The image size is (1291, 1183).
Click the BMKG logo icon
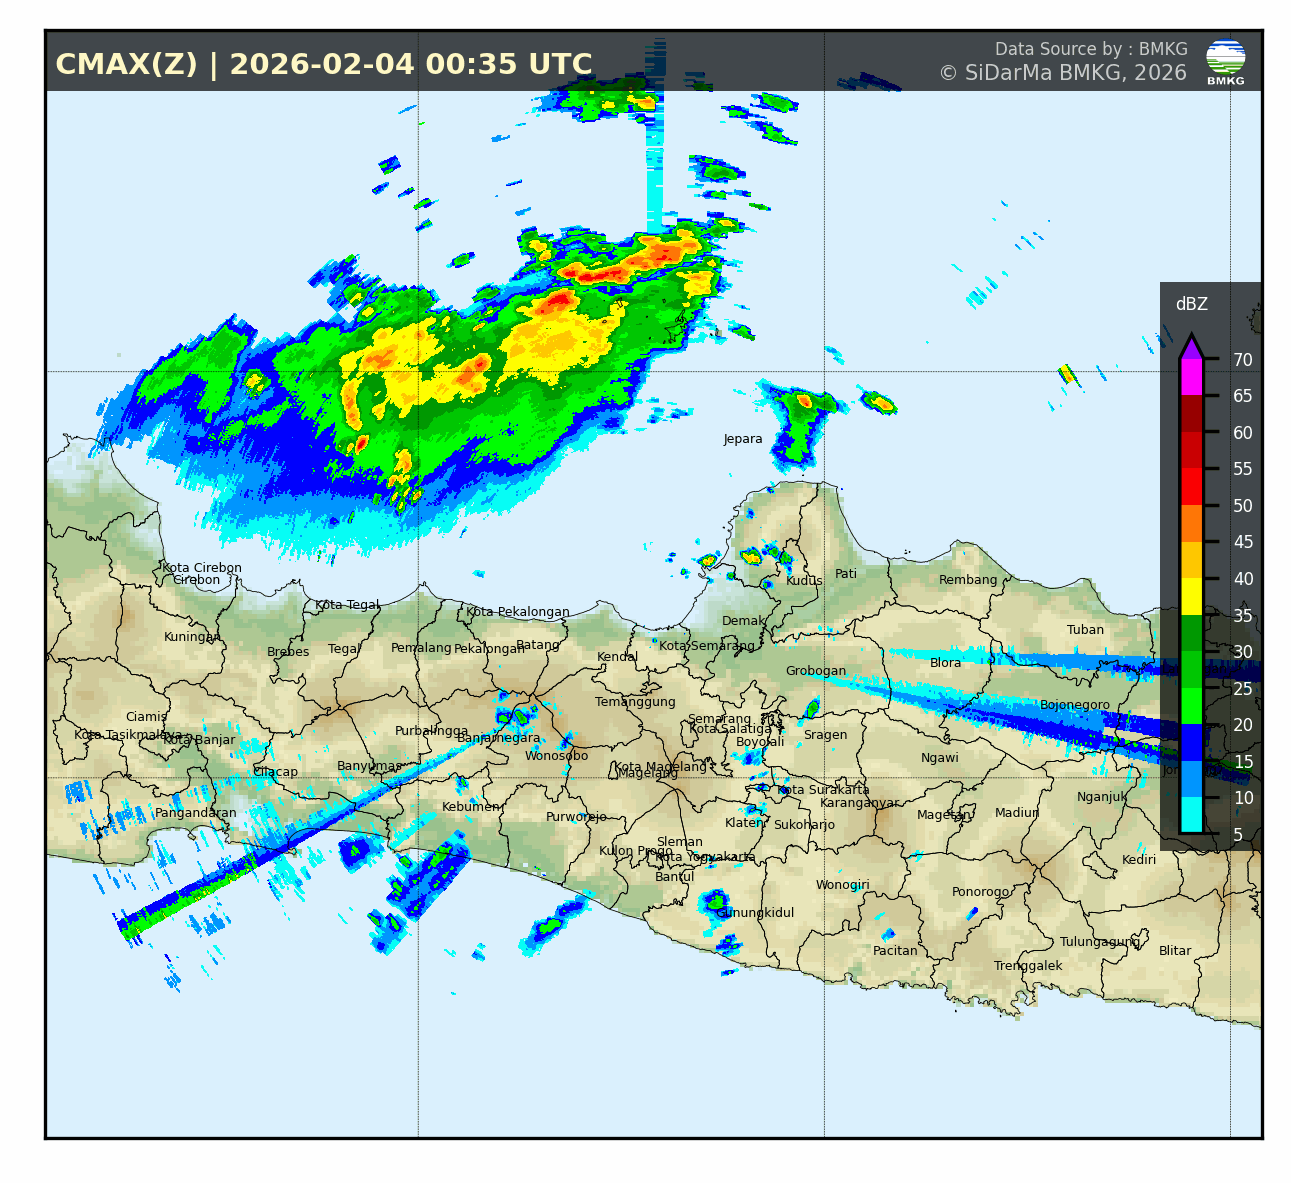[x=1225, y=60]
